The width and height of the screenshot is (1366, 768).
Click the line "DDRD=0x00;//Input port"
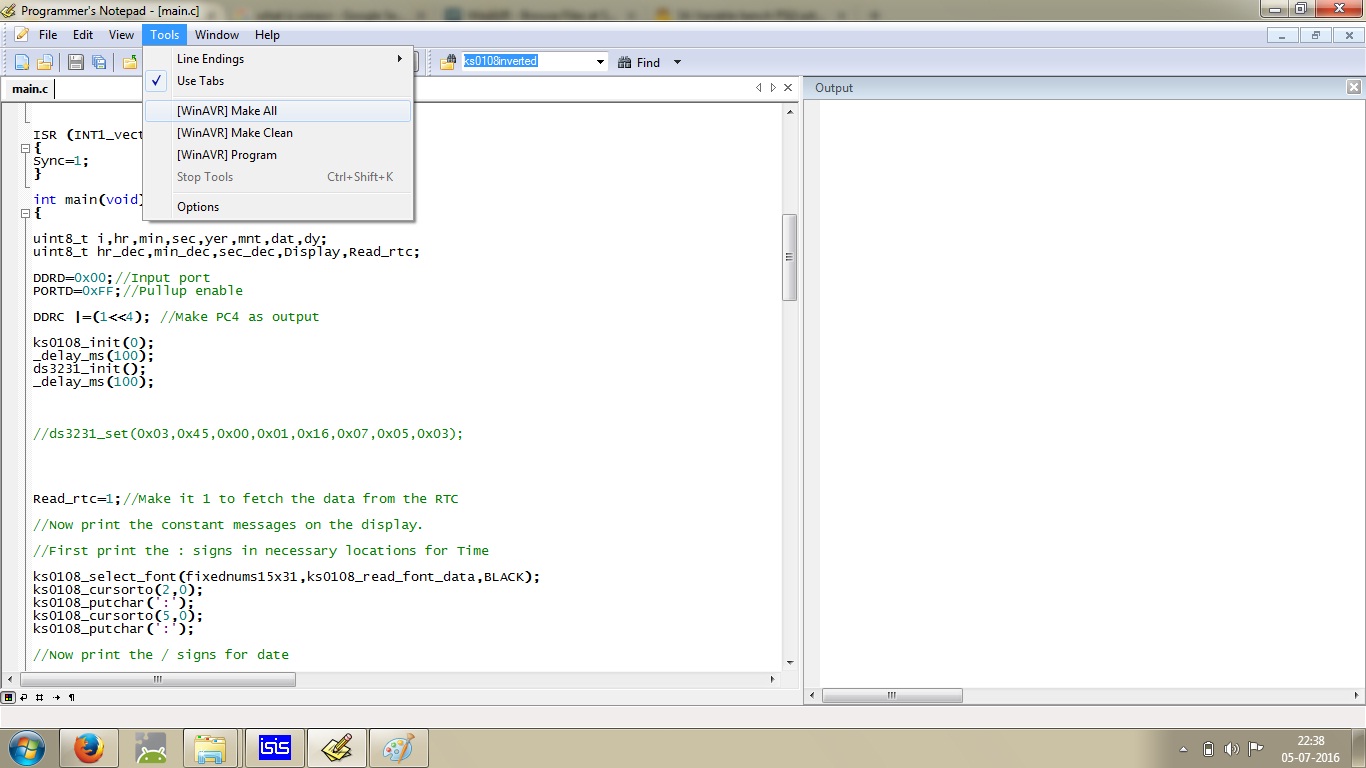122,278
